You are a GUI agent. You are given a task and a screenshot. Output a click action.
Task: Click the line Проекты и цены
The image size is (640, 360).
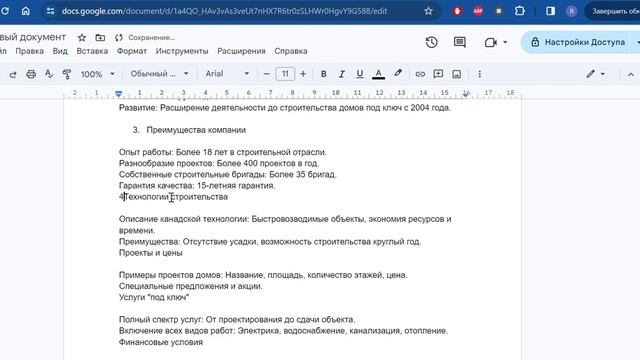[x=151, y=253]
